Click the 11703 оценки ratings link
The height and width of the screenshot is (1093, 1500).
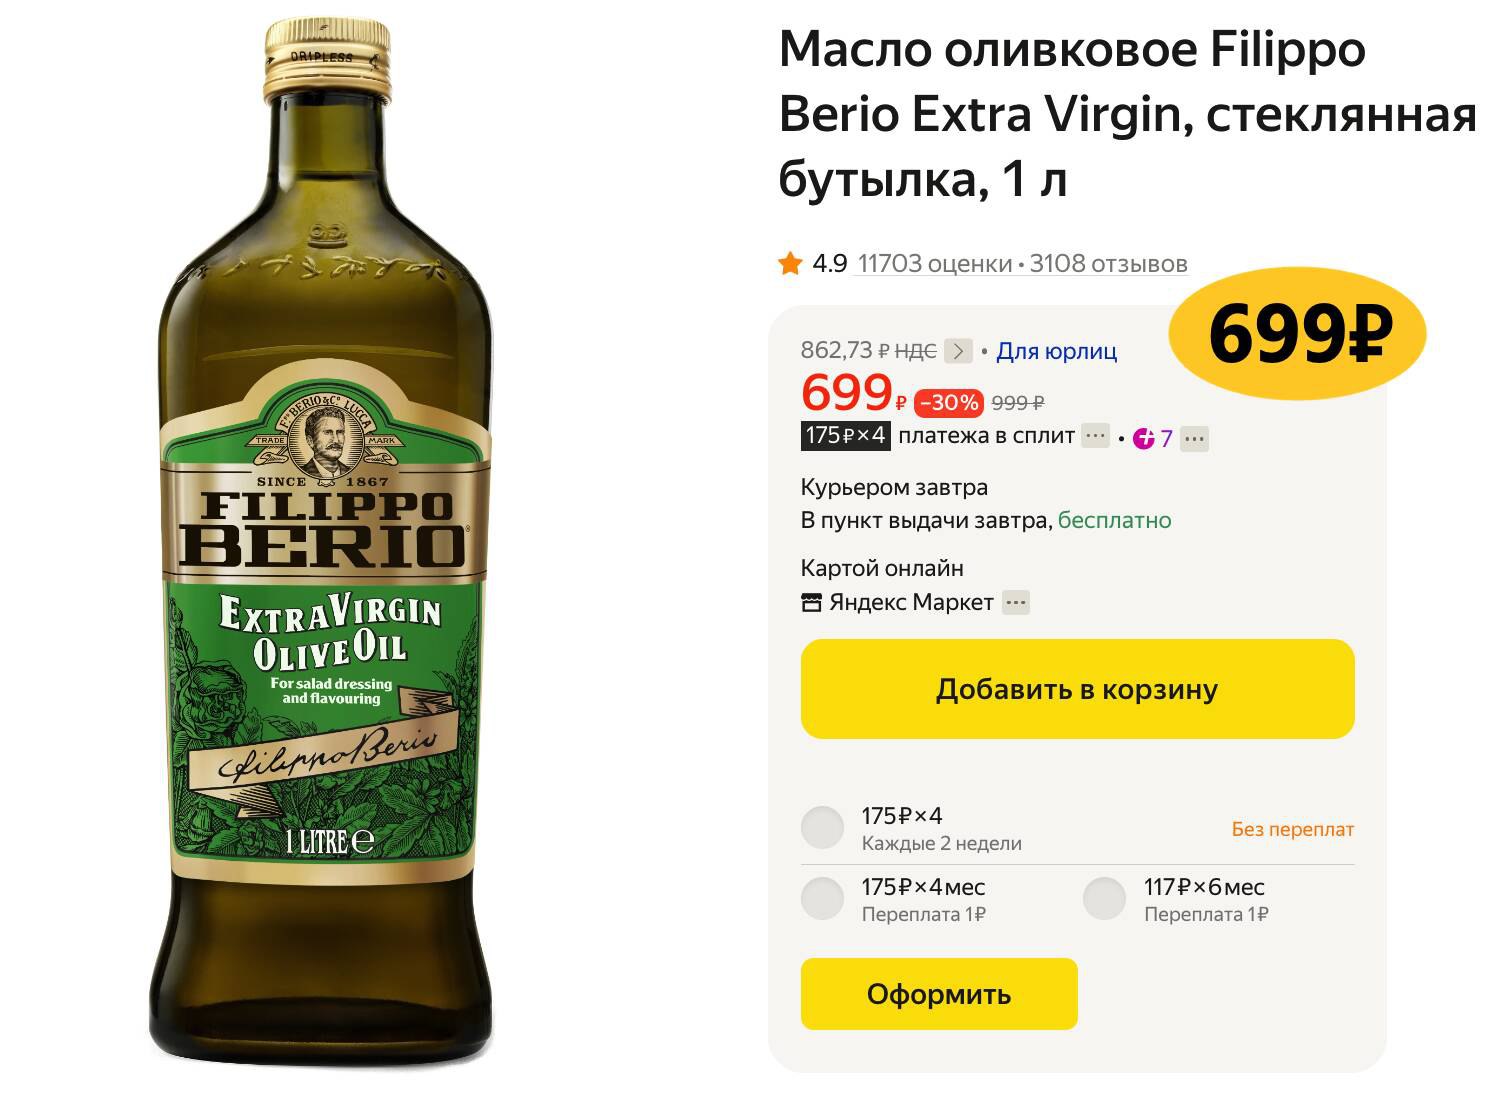click(933, 263)
